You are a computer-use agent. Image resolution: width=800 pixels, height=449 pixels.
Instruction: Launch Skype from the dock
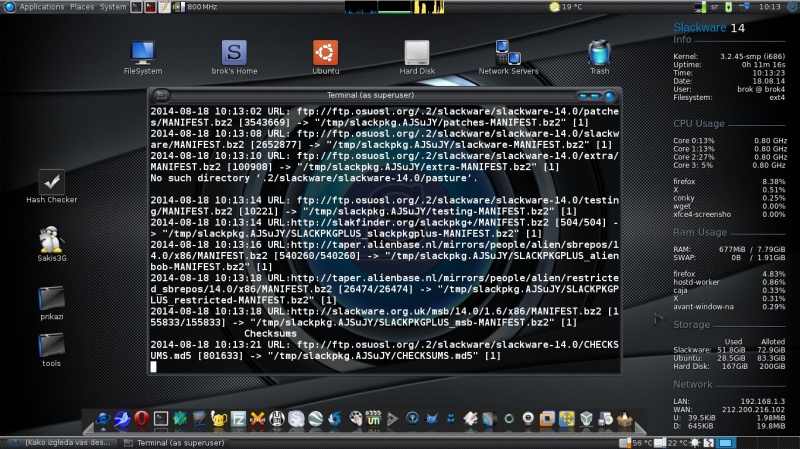click(x=296, y=419)
